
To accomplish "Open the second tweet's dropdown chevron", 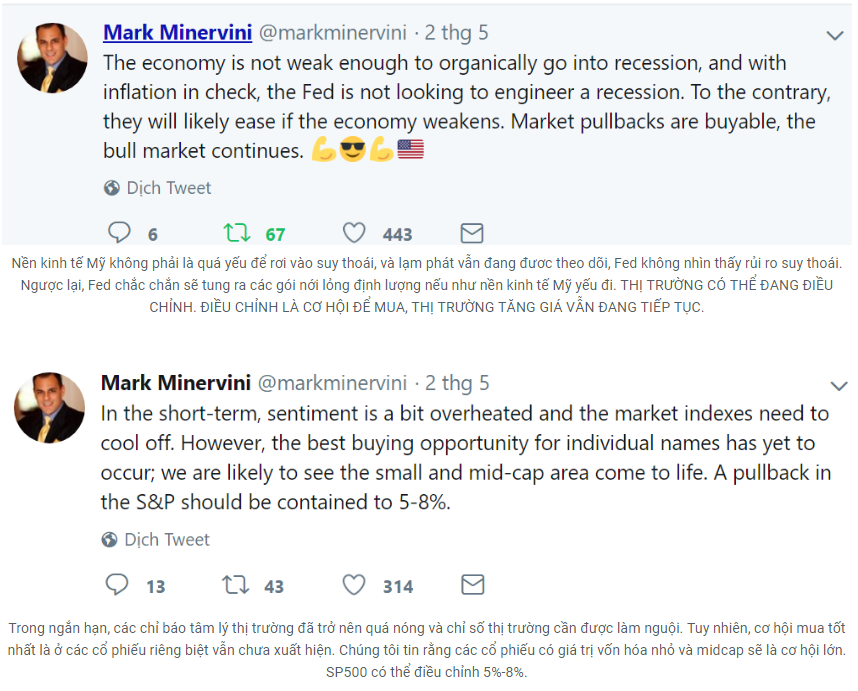I will 838,386.
